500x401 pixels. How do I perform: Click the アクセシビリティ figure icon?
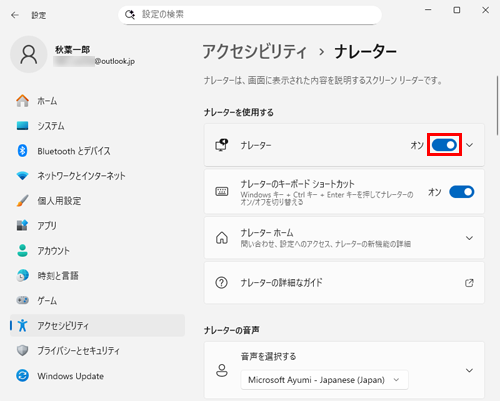[x=22, y=325]
